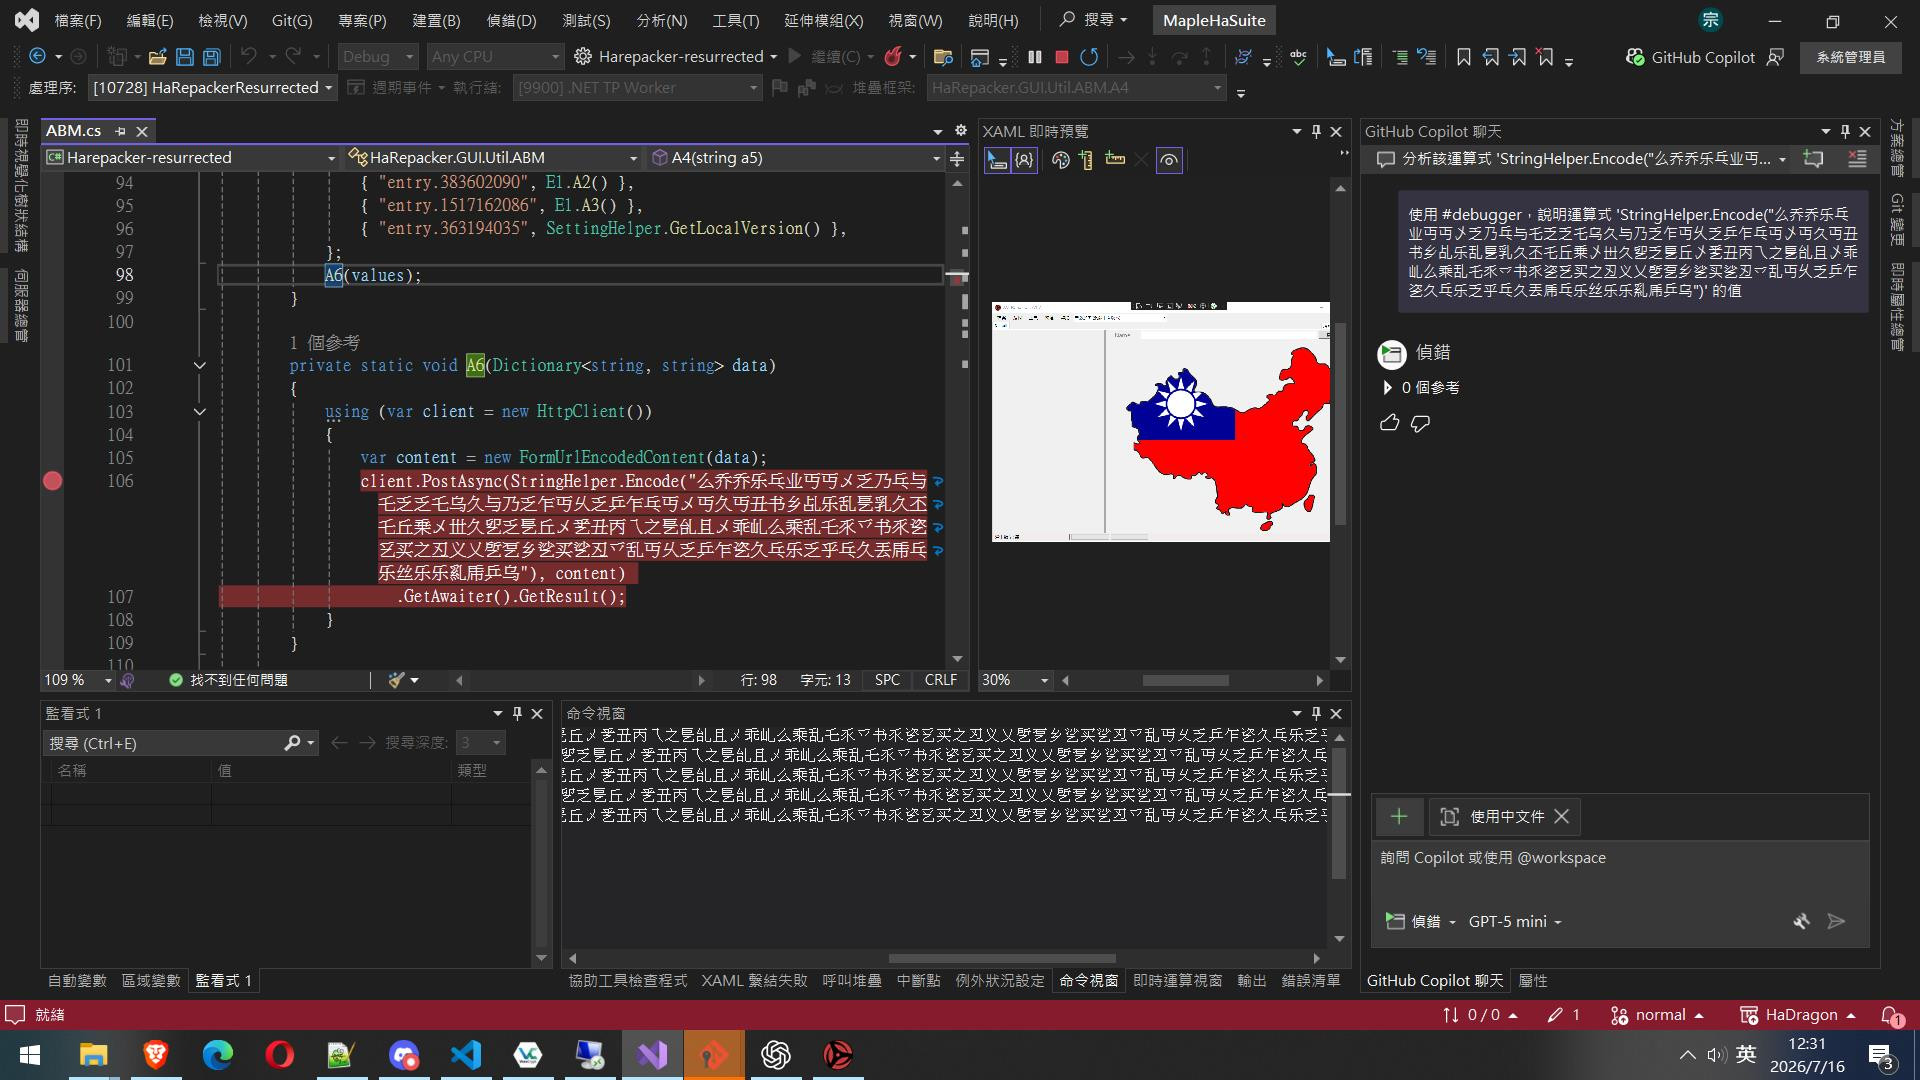This screenshot has width=1920, height=1080.
Task: Toggle pin on ABM.cs tab
Action: pos(120,131)
